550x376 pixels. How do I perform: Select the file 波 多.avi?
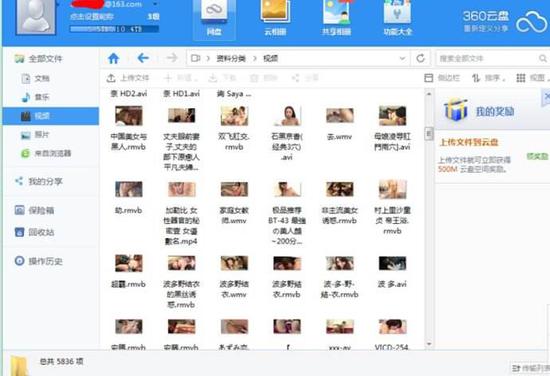point(392,271)
